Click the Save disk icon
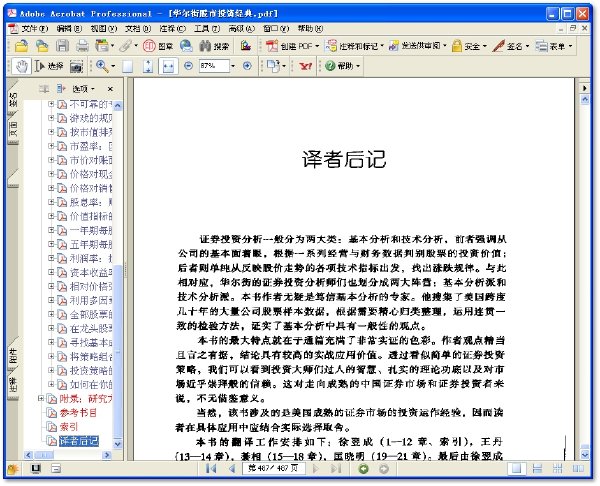This screenshot has height=486, width=600. tap(62, 46)
